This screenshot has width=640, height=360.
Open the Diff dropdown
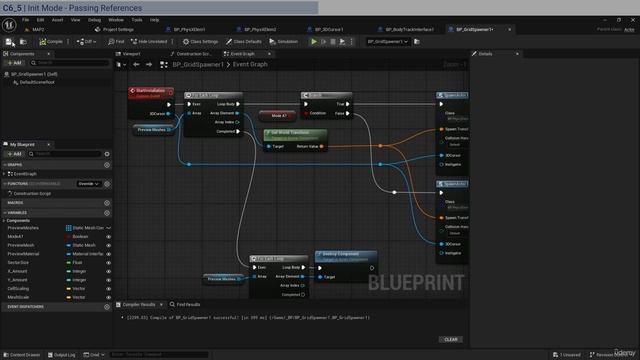click(86, 42)
